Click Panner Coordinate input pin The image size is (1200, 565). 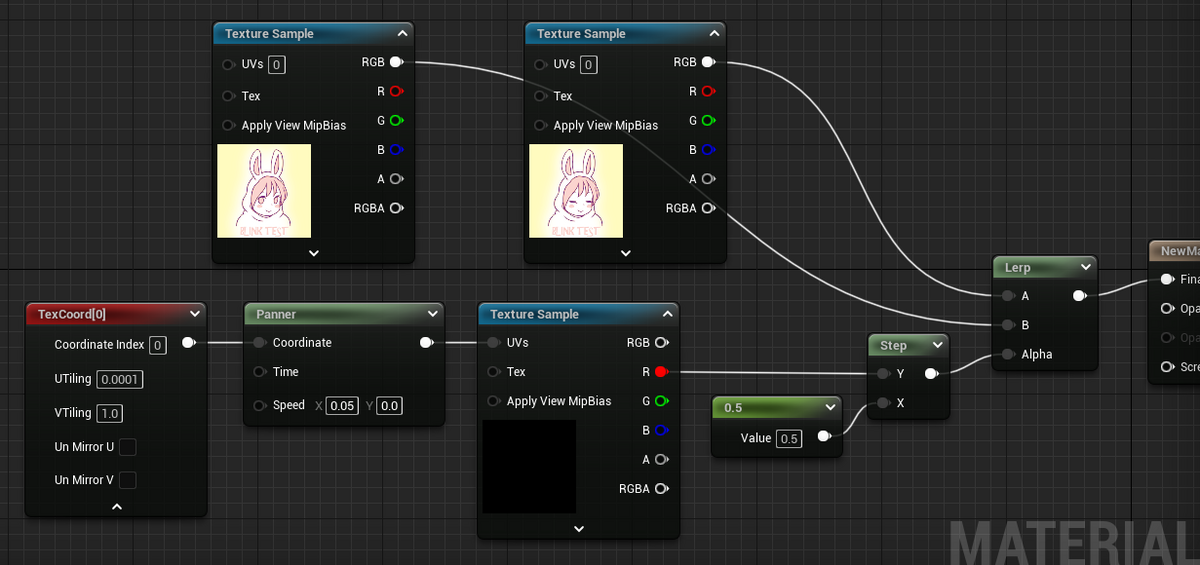pos(259,343)
